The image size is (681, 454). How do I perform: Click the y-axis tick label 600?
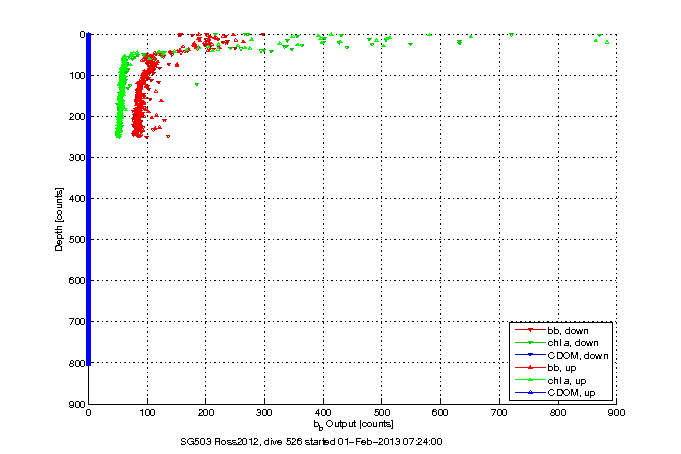click(77, 281)
